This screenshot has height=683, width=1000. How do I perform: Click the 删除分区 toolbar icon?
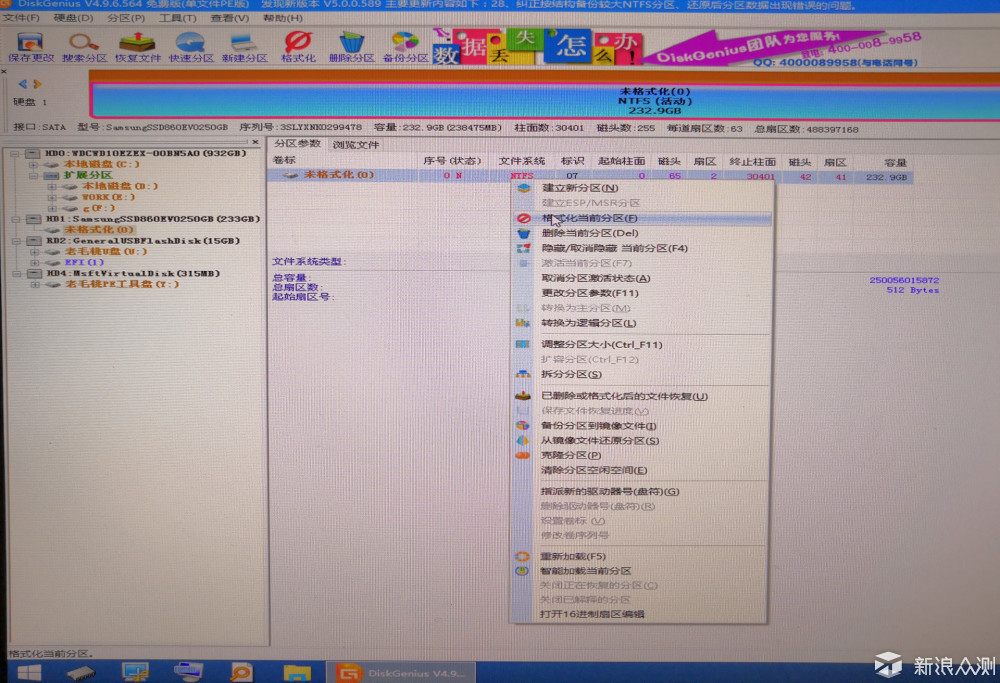click(x=351, y=47)
